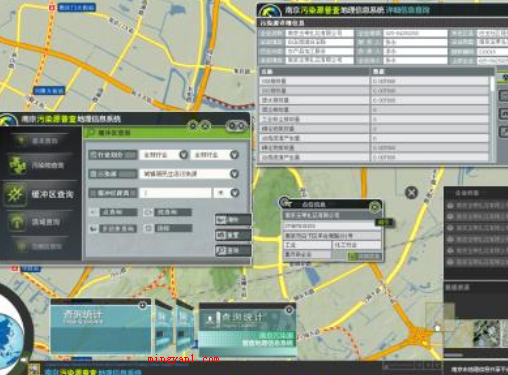Choose the line query draw tool

[168, 212]
